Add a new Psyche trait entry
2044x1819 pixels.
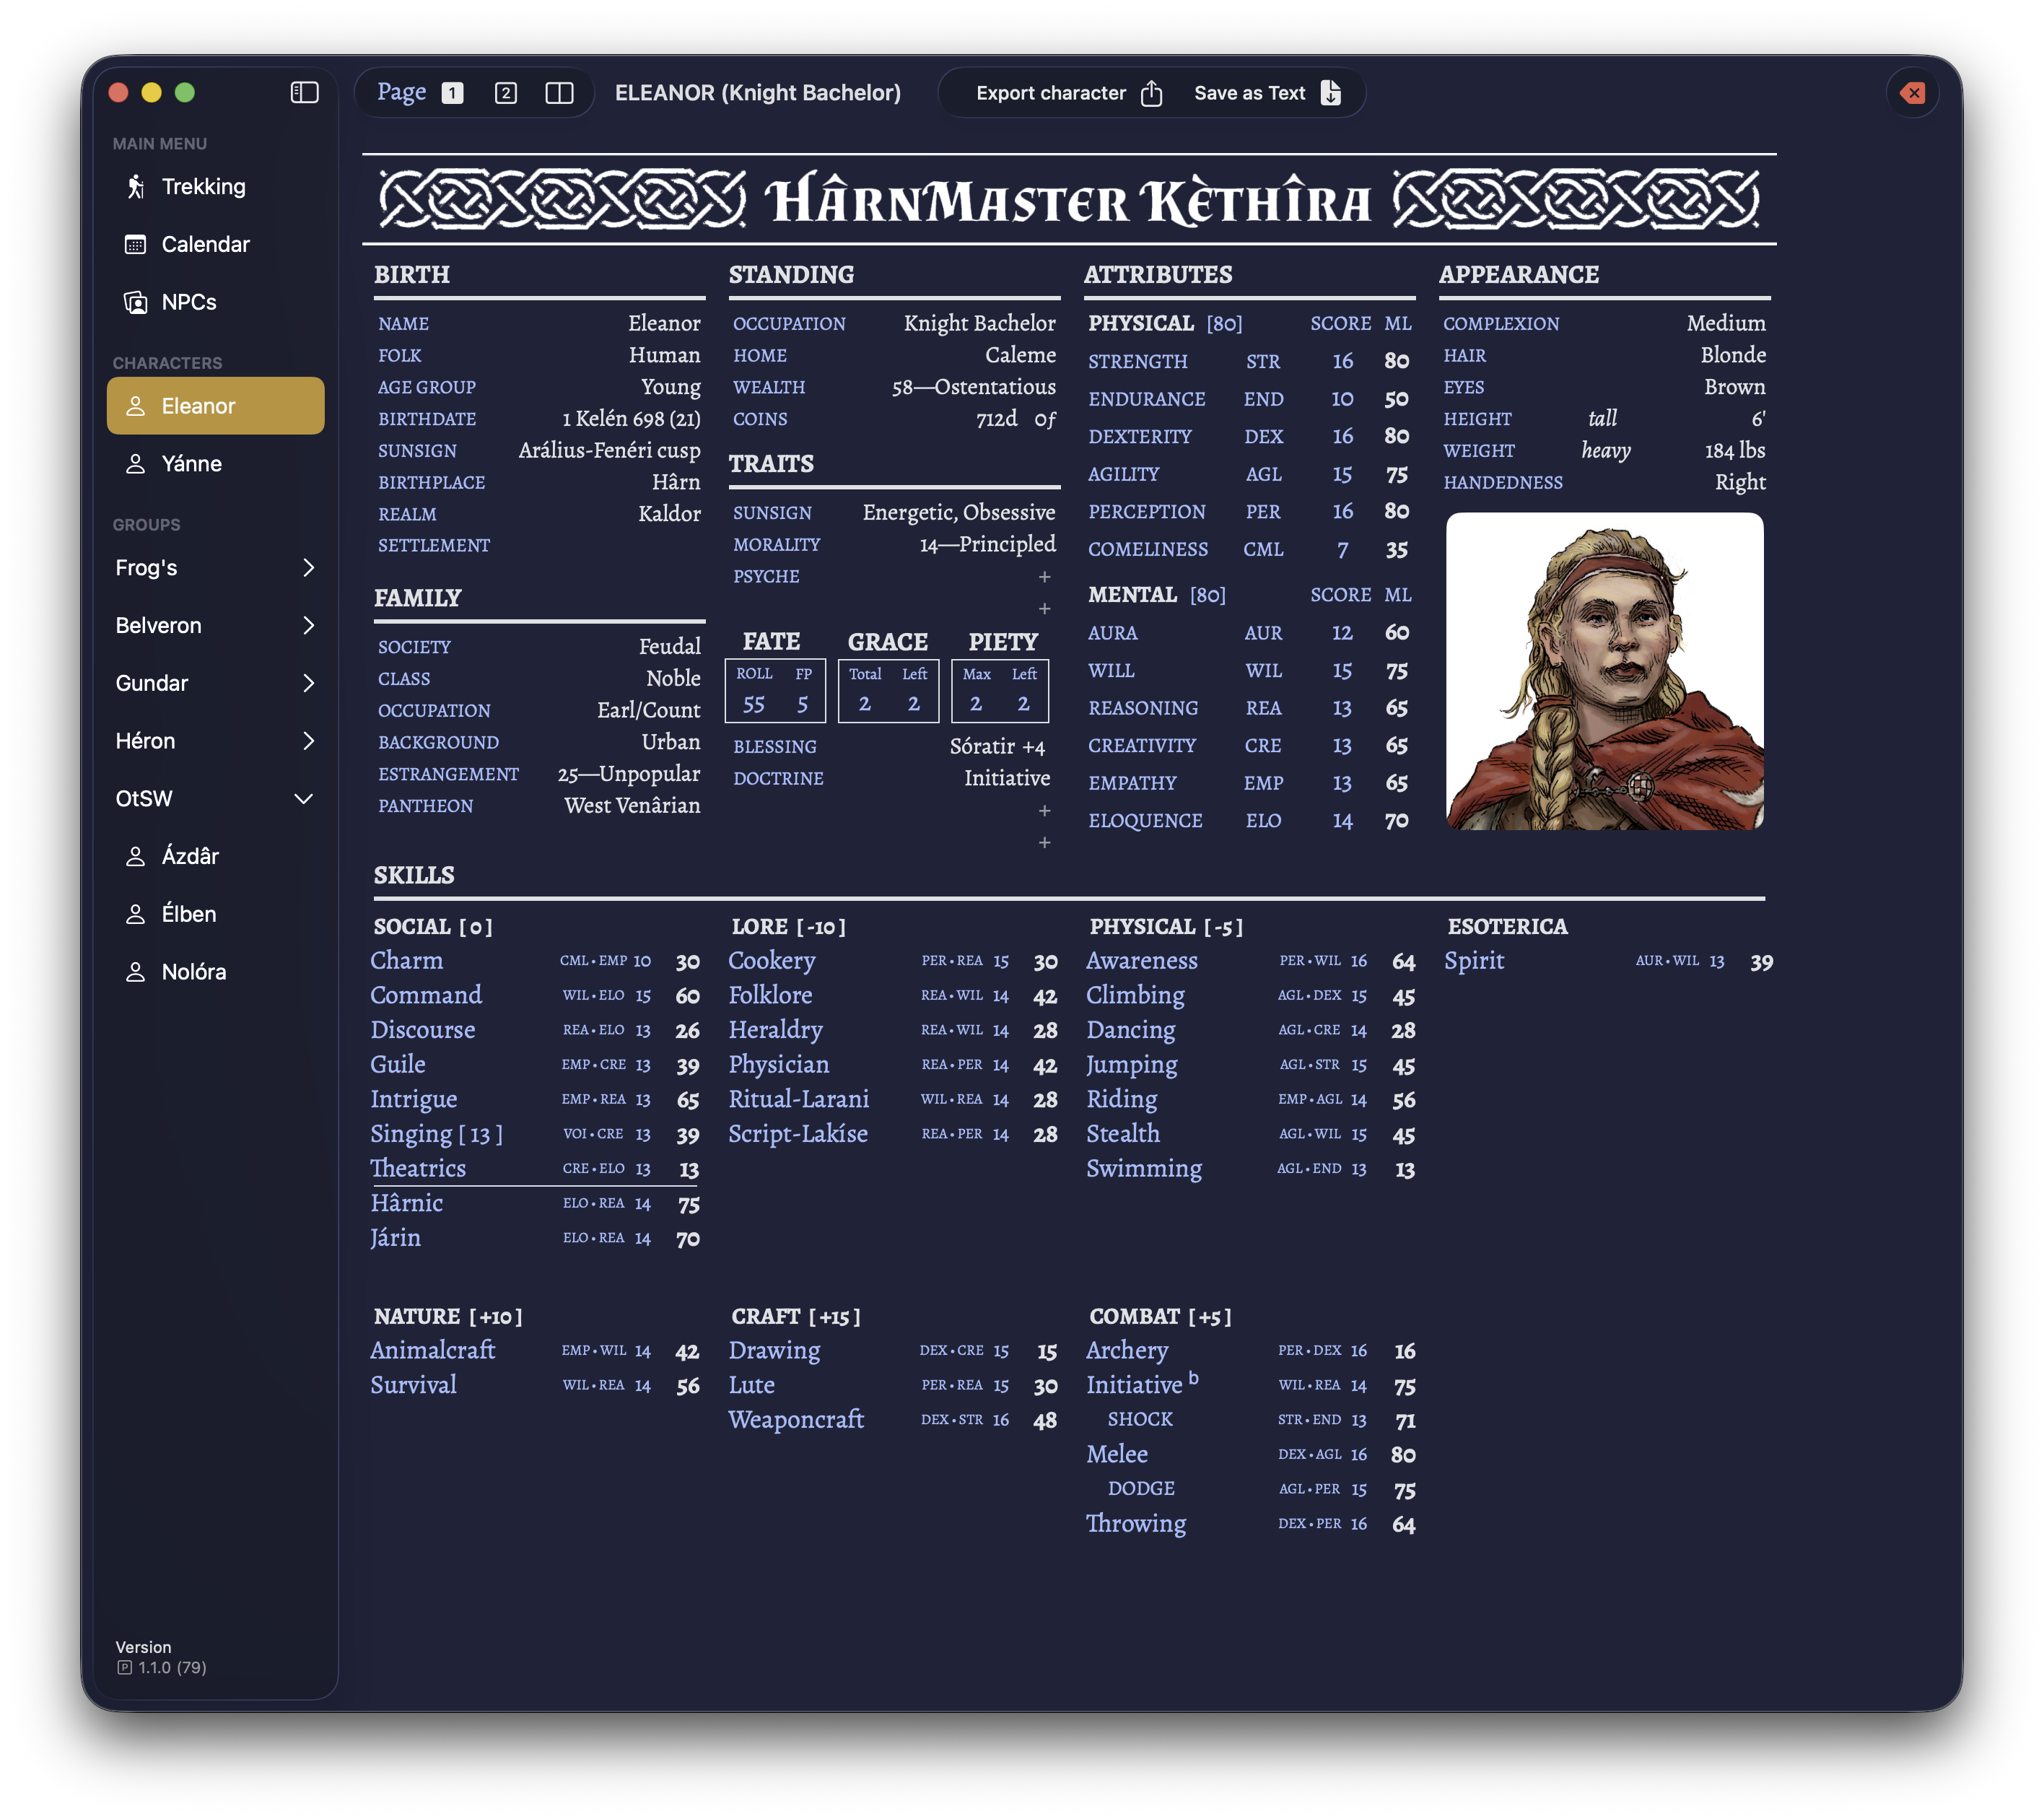(x=1044, y=577)
